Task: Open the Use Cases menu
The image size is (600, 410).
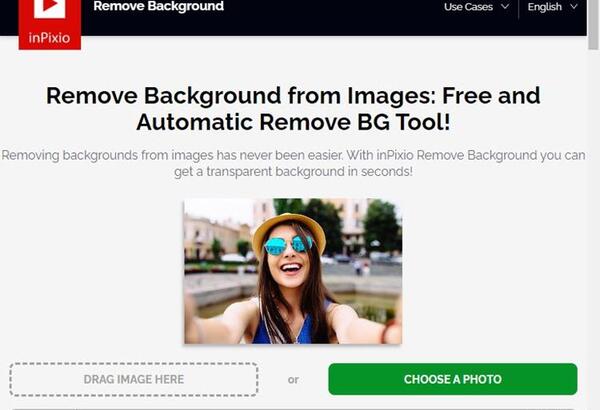Action: coord(476,7)
